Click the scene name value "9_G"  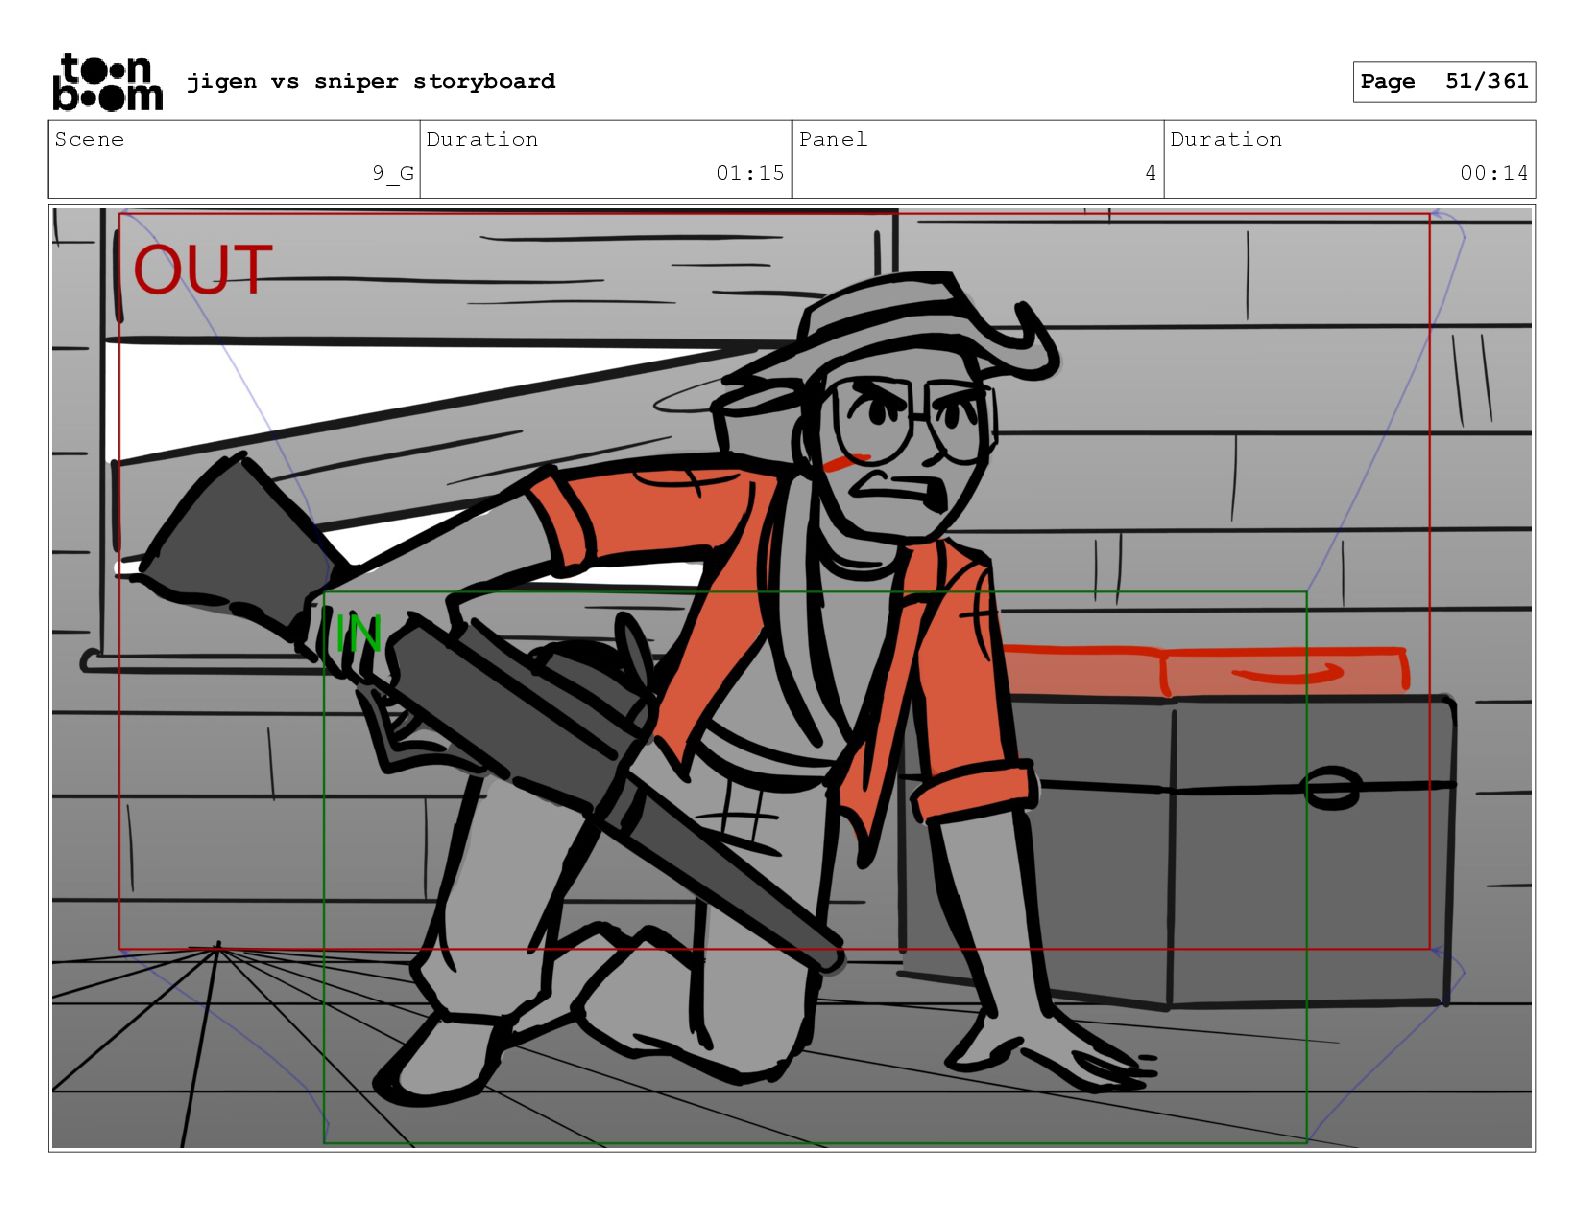click(x=393, y=173)
